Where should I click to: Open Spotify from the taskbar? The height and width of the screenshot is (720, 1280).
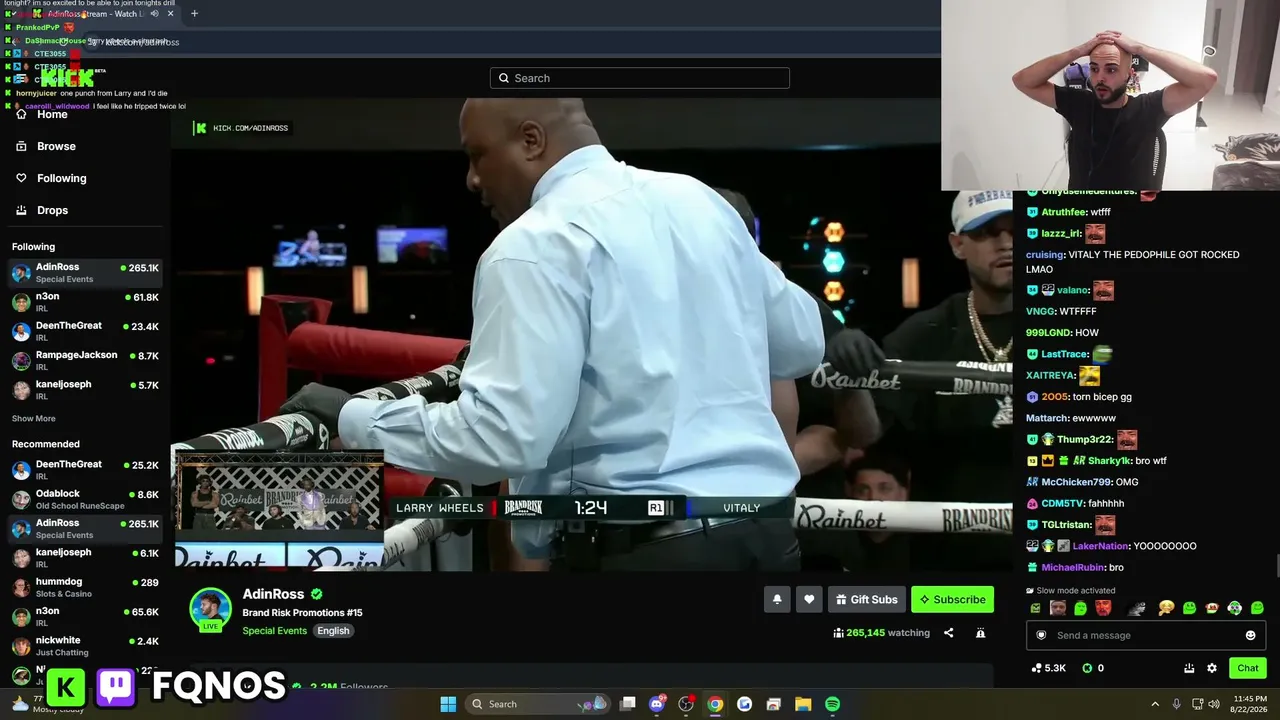click(832, 704)
